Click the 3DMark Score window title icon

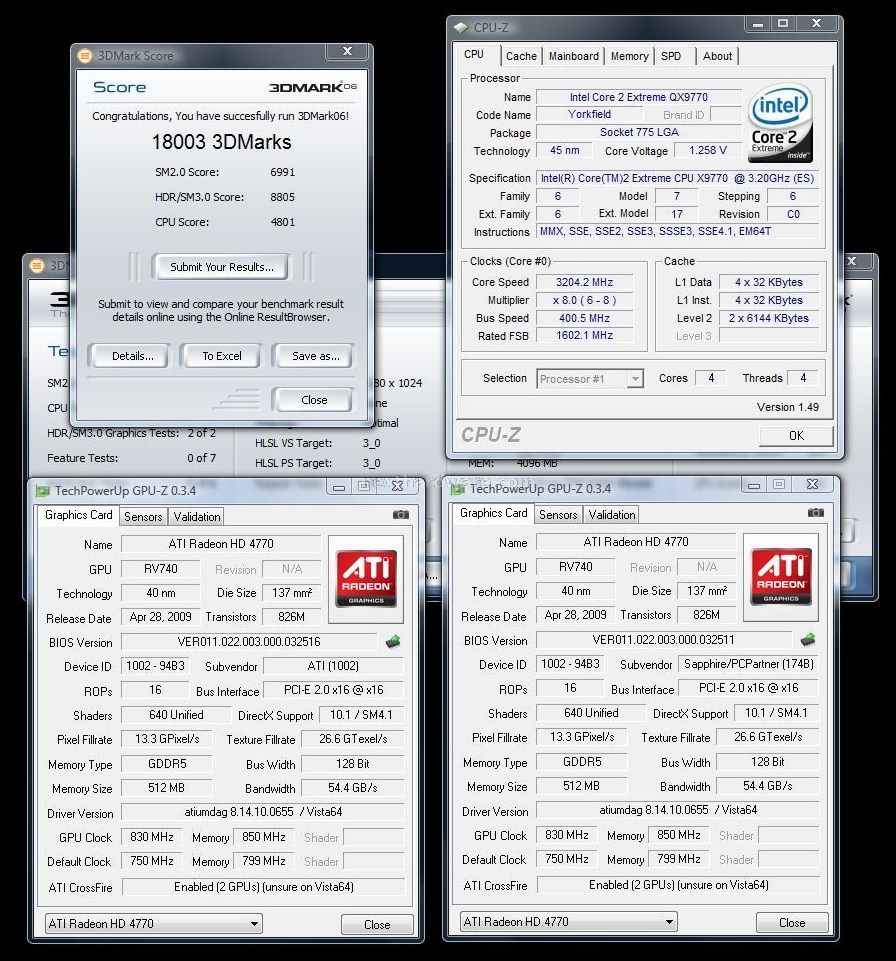coord(85,56)
